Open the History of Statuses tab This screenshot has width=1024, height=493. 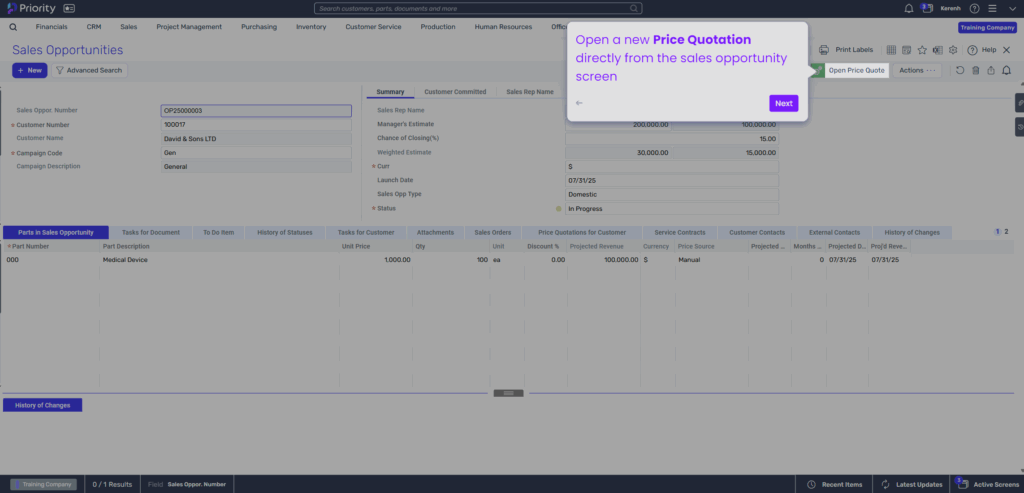pyautogui.click(x=285, y=232)
